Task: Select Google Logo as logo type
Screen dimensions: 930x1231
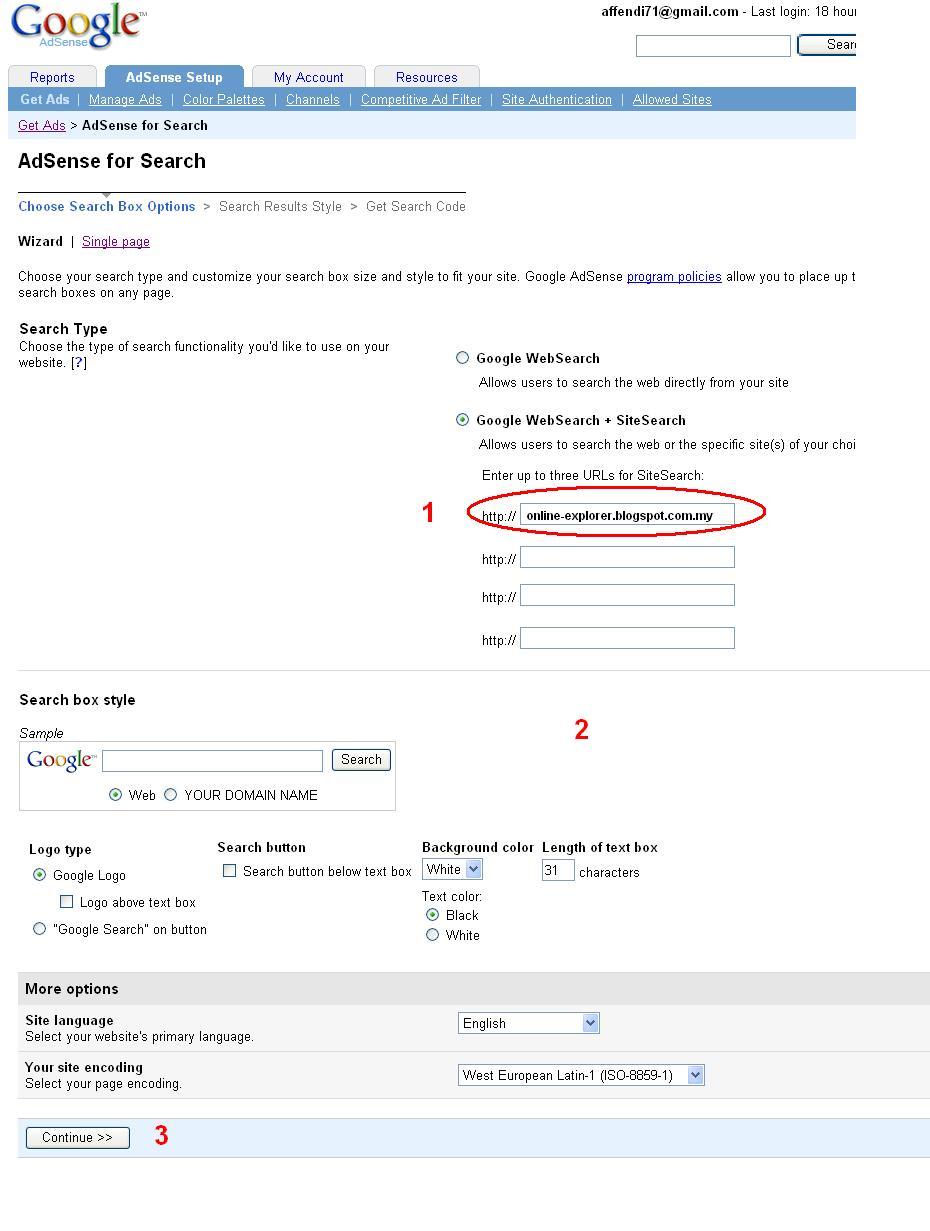Action: (x=40, y=875)
